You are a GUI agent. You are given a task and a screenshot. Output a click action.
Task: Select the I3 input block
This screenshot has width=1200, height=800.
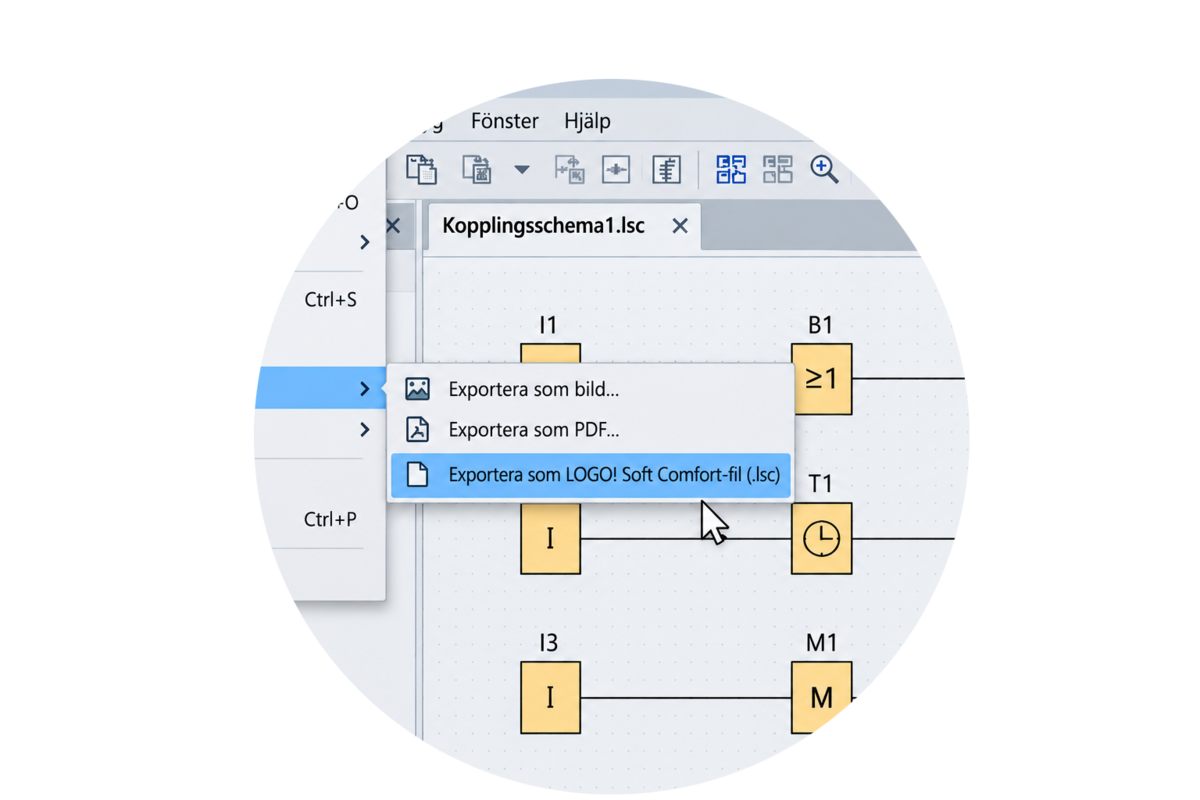[x=550, y=697]
